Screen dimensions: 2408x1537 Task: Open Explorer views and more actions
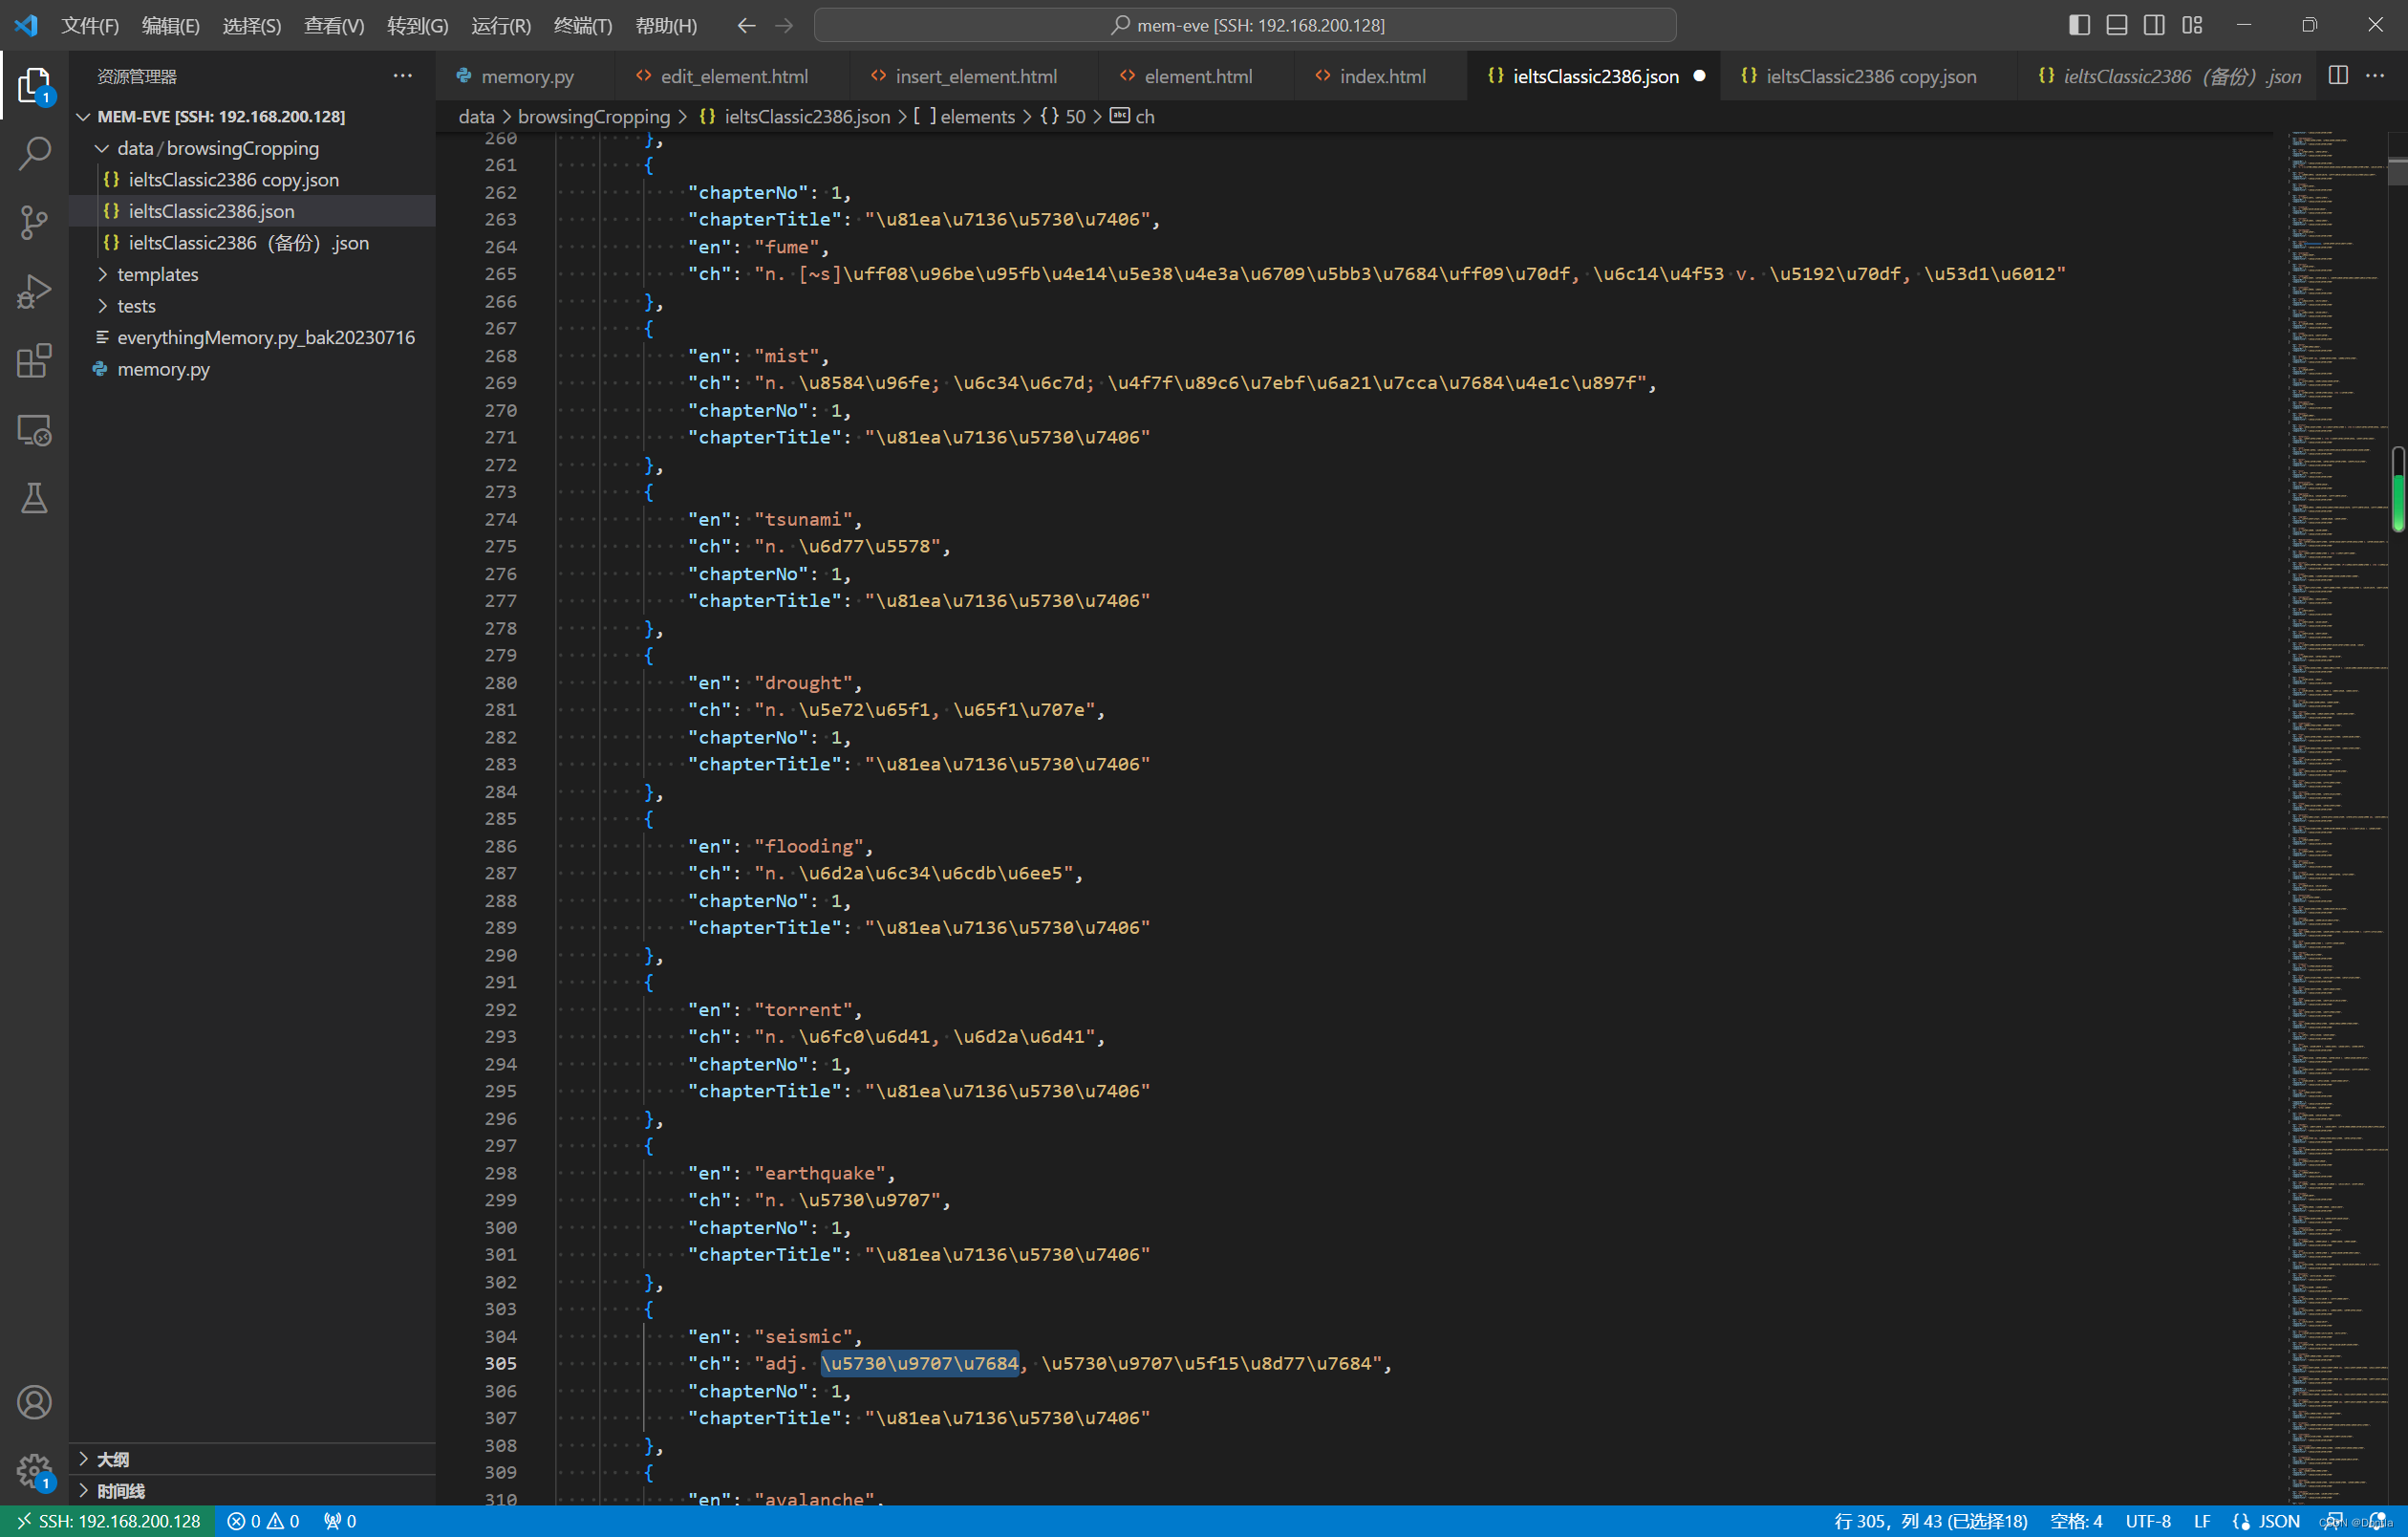point(402,76)
